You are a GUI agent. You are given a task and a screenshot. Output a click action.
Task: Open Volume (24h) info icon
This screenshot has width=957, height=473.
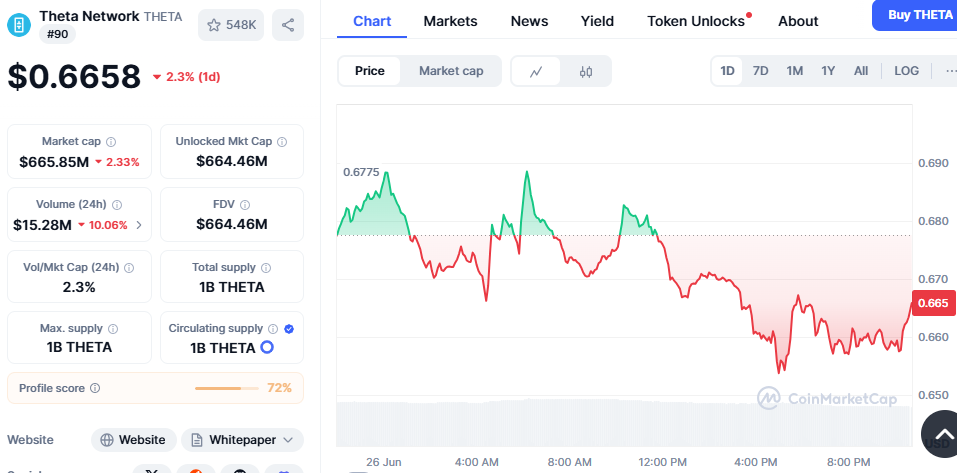(117, 204)
